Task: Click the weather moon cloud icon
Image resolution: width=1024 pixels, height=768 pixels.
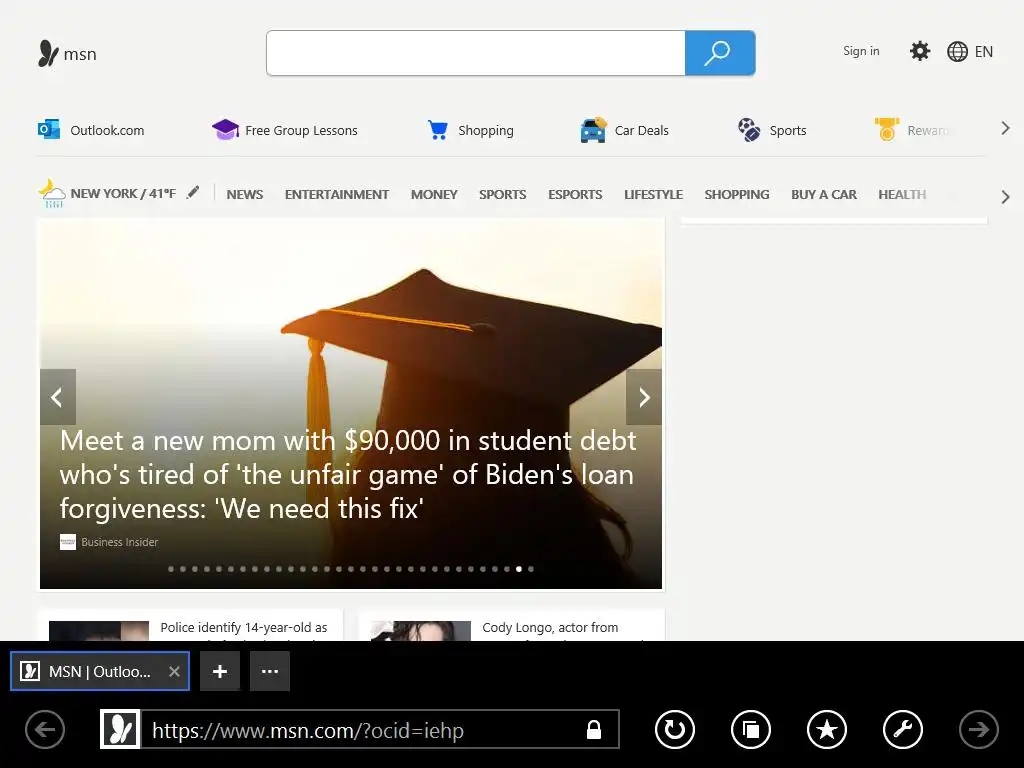Action: [x=52, y=193]
